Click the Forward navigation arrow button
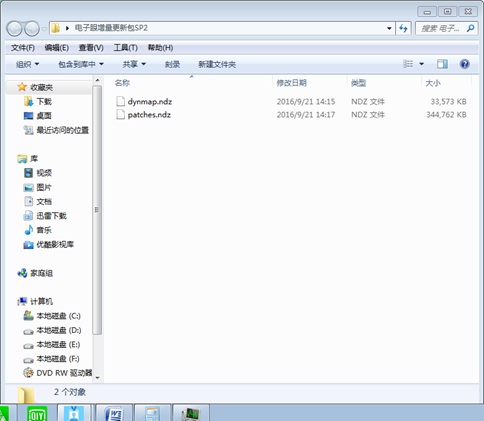 [32, 29]
